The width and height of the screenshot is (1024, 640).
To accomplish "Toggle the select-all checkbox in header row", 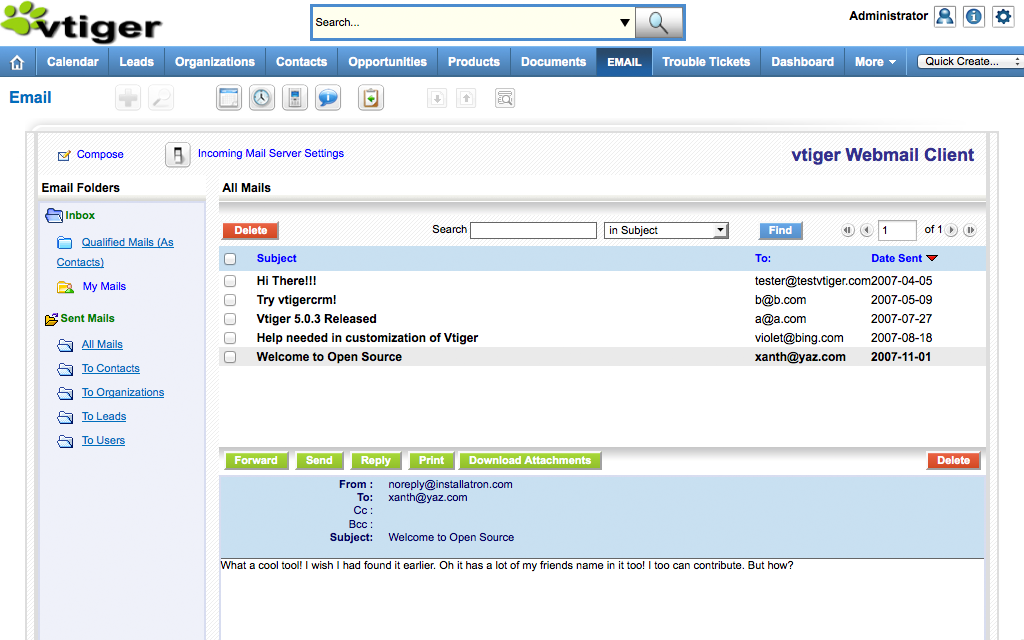I will coord(230,259).
